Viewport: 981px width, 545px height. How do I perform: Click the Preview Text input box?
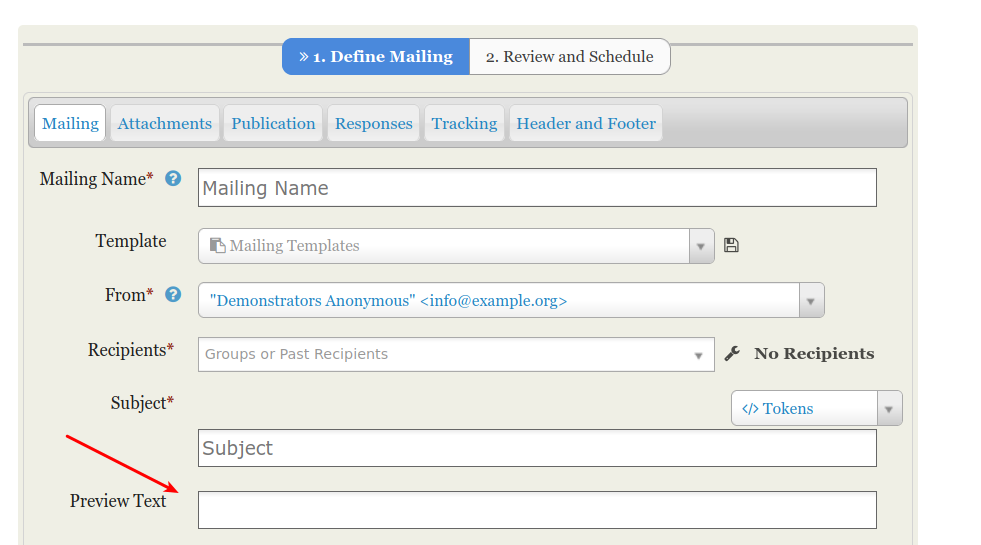pos(537,510)
